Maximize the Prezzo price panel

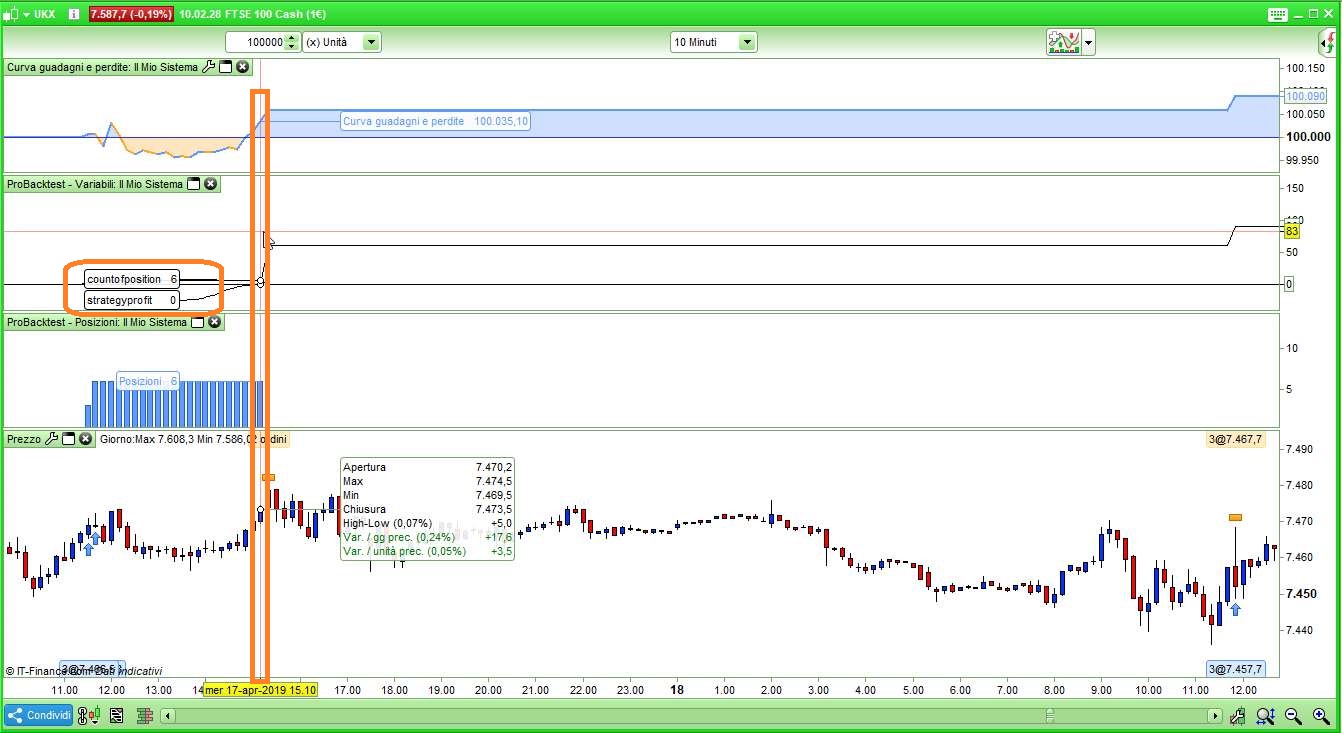pos(69,439)
